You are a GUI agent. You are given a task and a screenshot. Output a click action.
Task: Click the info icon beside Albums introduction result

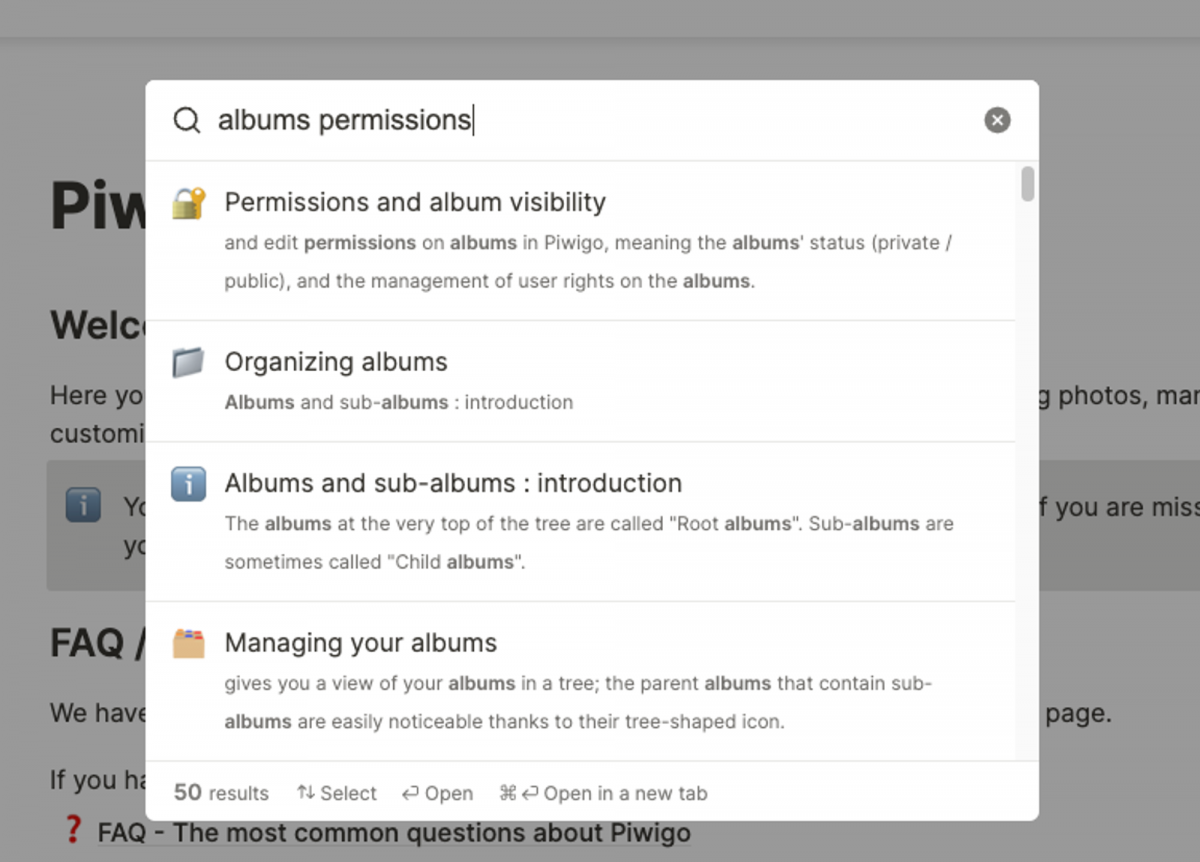point(188,483)
